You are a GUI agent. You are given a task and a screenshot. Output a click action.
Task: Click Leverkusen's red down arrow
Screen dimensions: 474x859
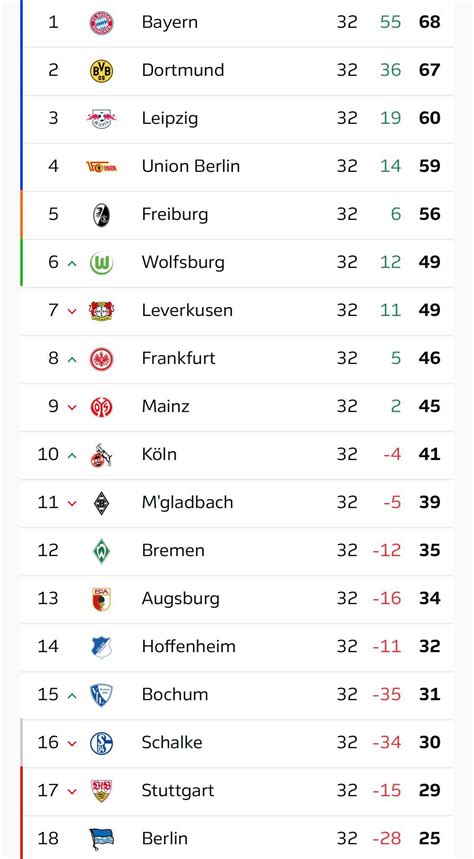point(72,311)
